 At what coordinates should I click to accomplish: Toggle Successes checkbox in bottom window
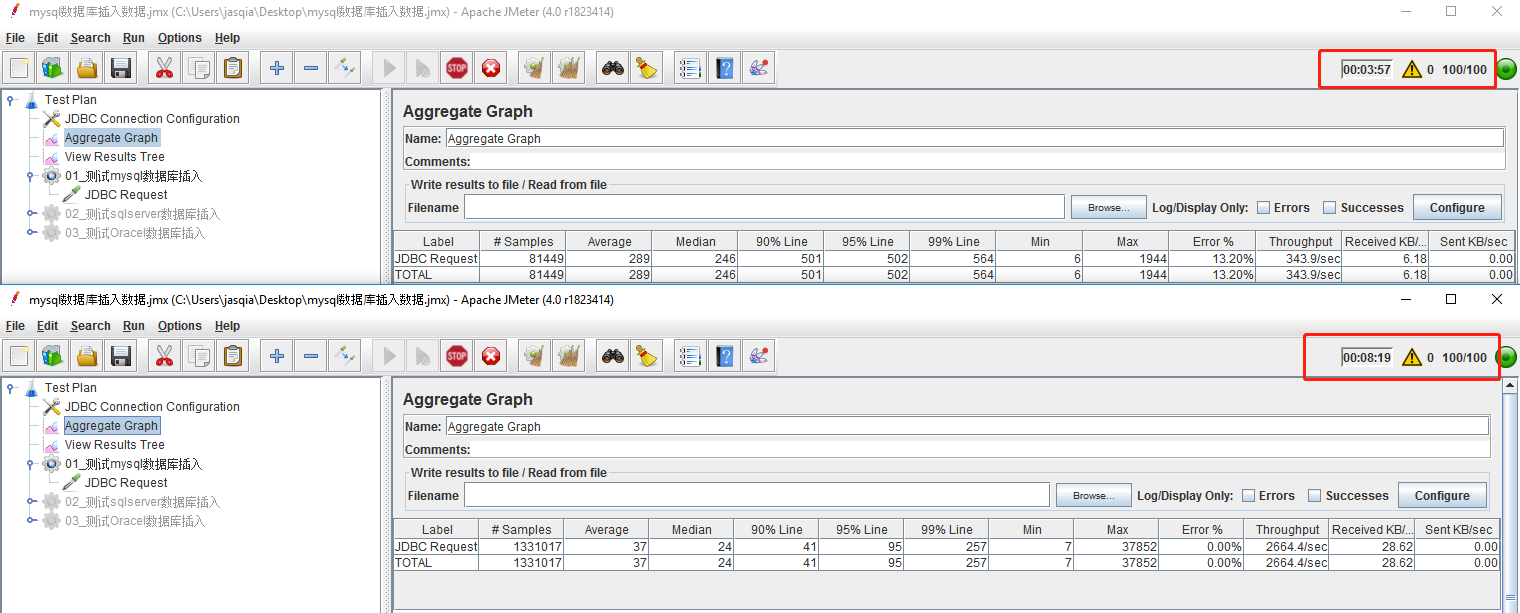click(1315, 496)
